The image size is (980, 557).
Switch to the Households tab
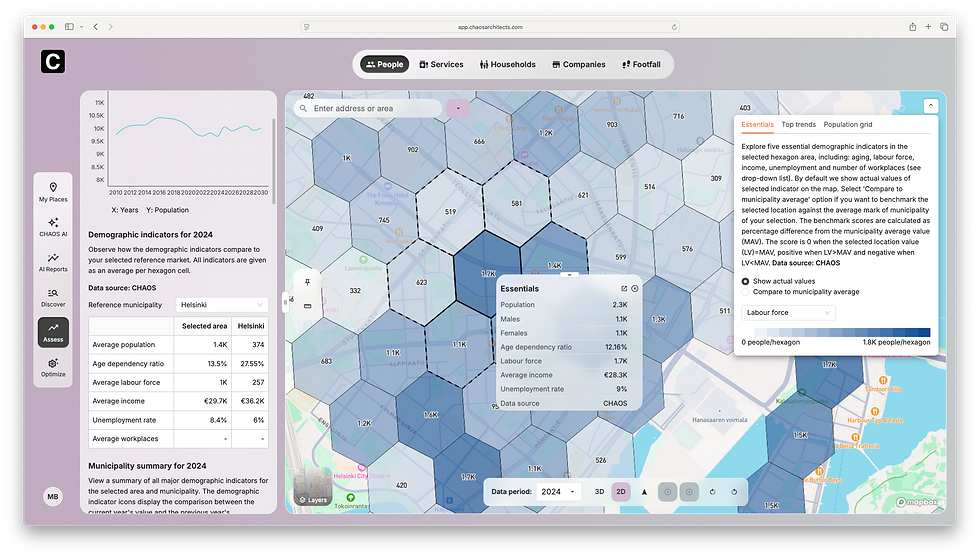click(x=508, y=64)
